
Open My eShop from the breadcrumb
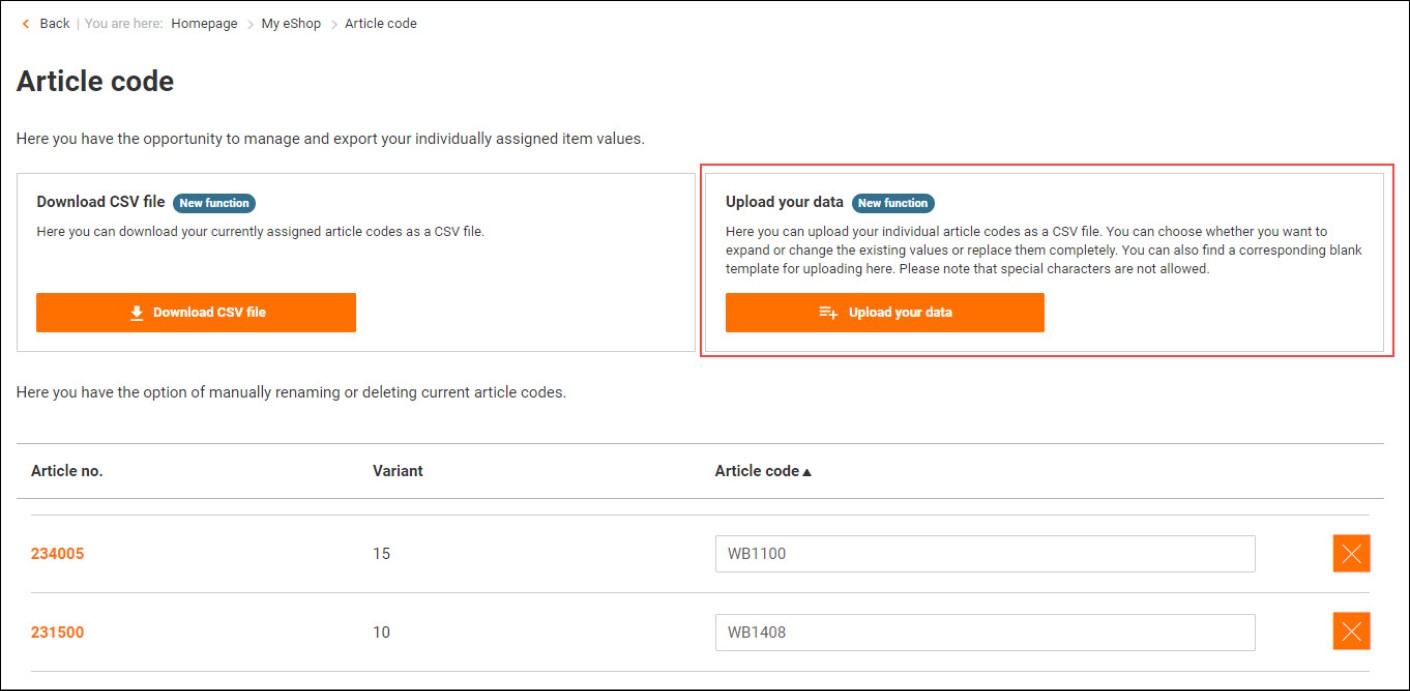coord(291,24)
